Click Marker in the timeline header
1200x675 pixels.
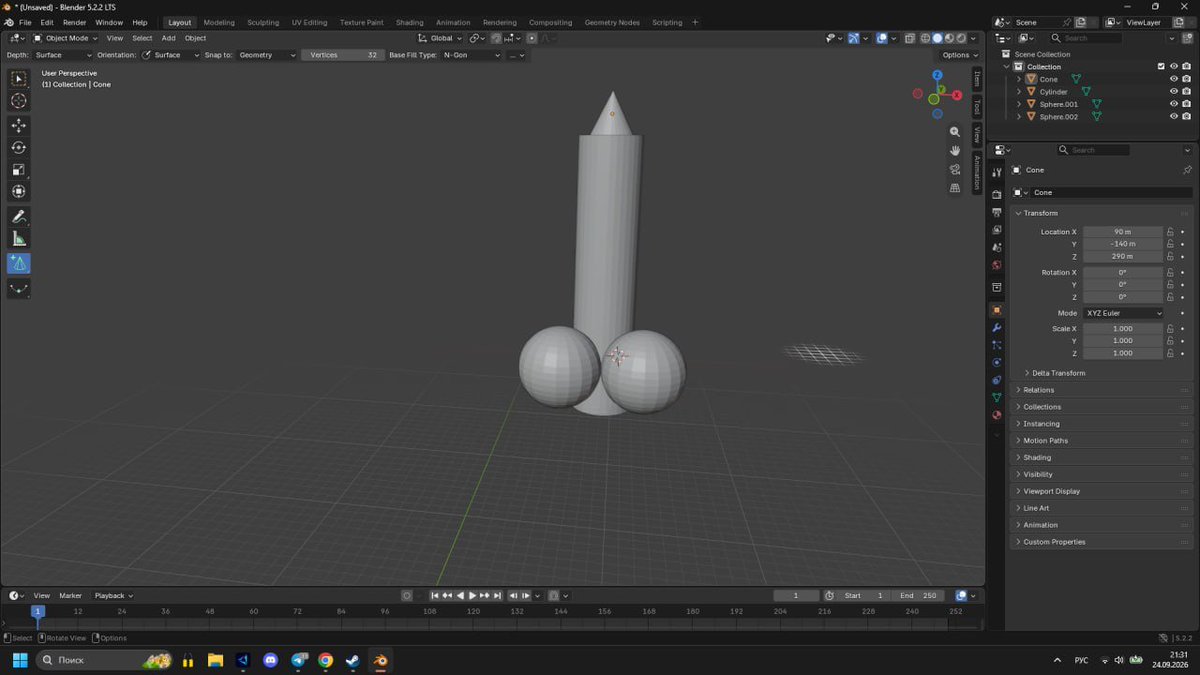(70, 595)
